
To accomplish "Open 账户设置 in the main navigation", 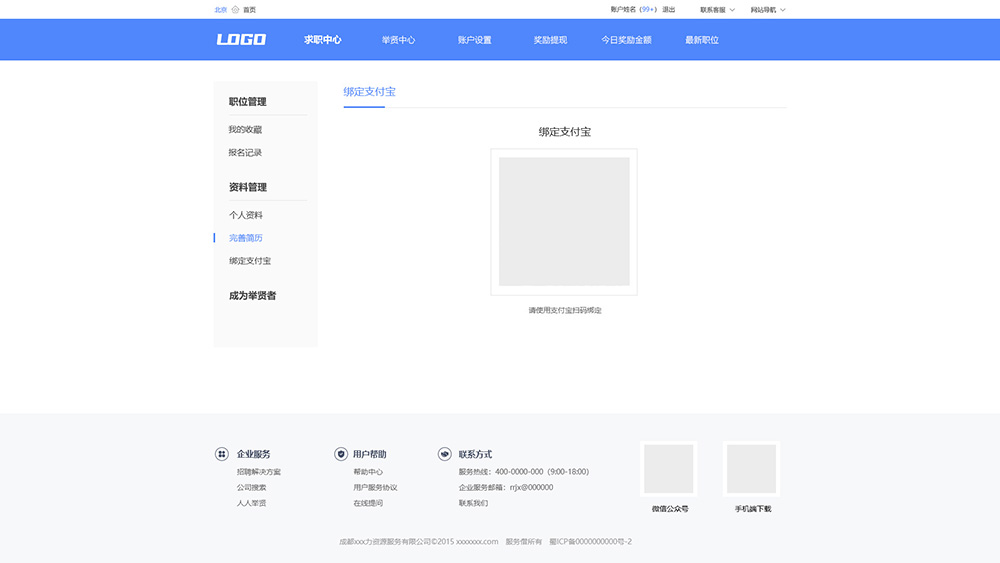I will coord(474,40).
